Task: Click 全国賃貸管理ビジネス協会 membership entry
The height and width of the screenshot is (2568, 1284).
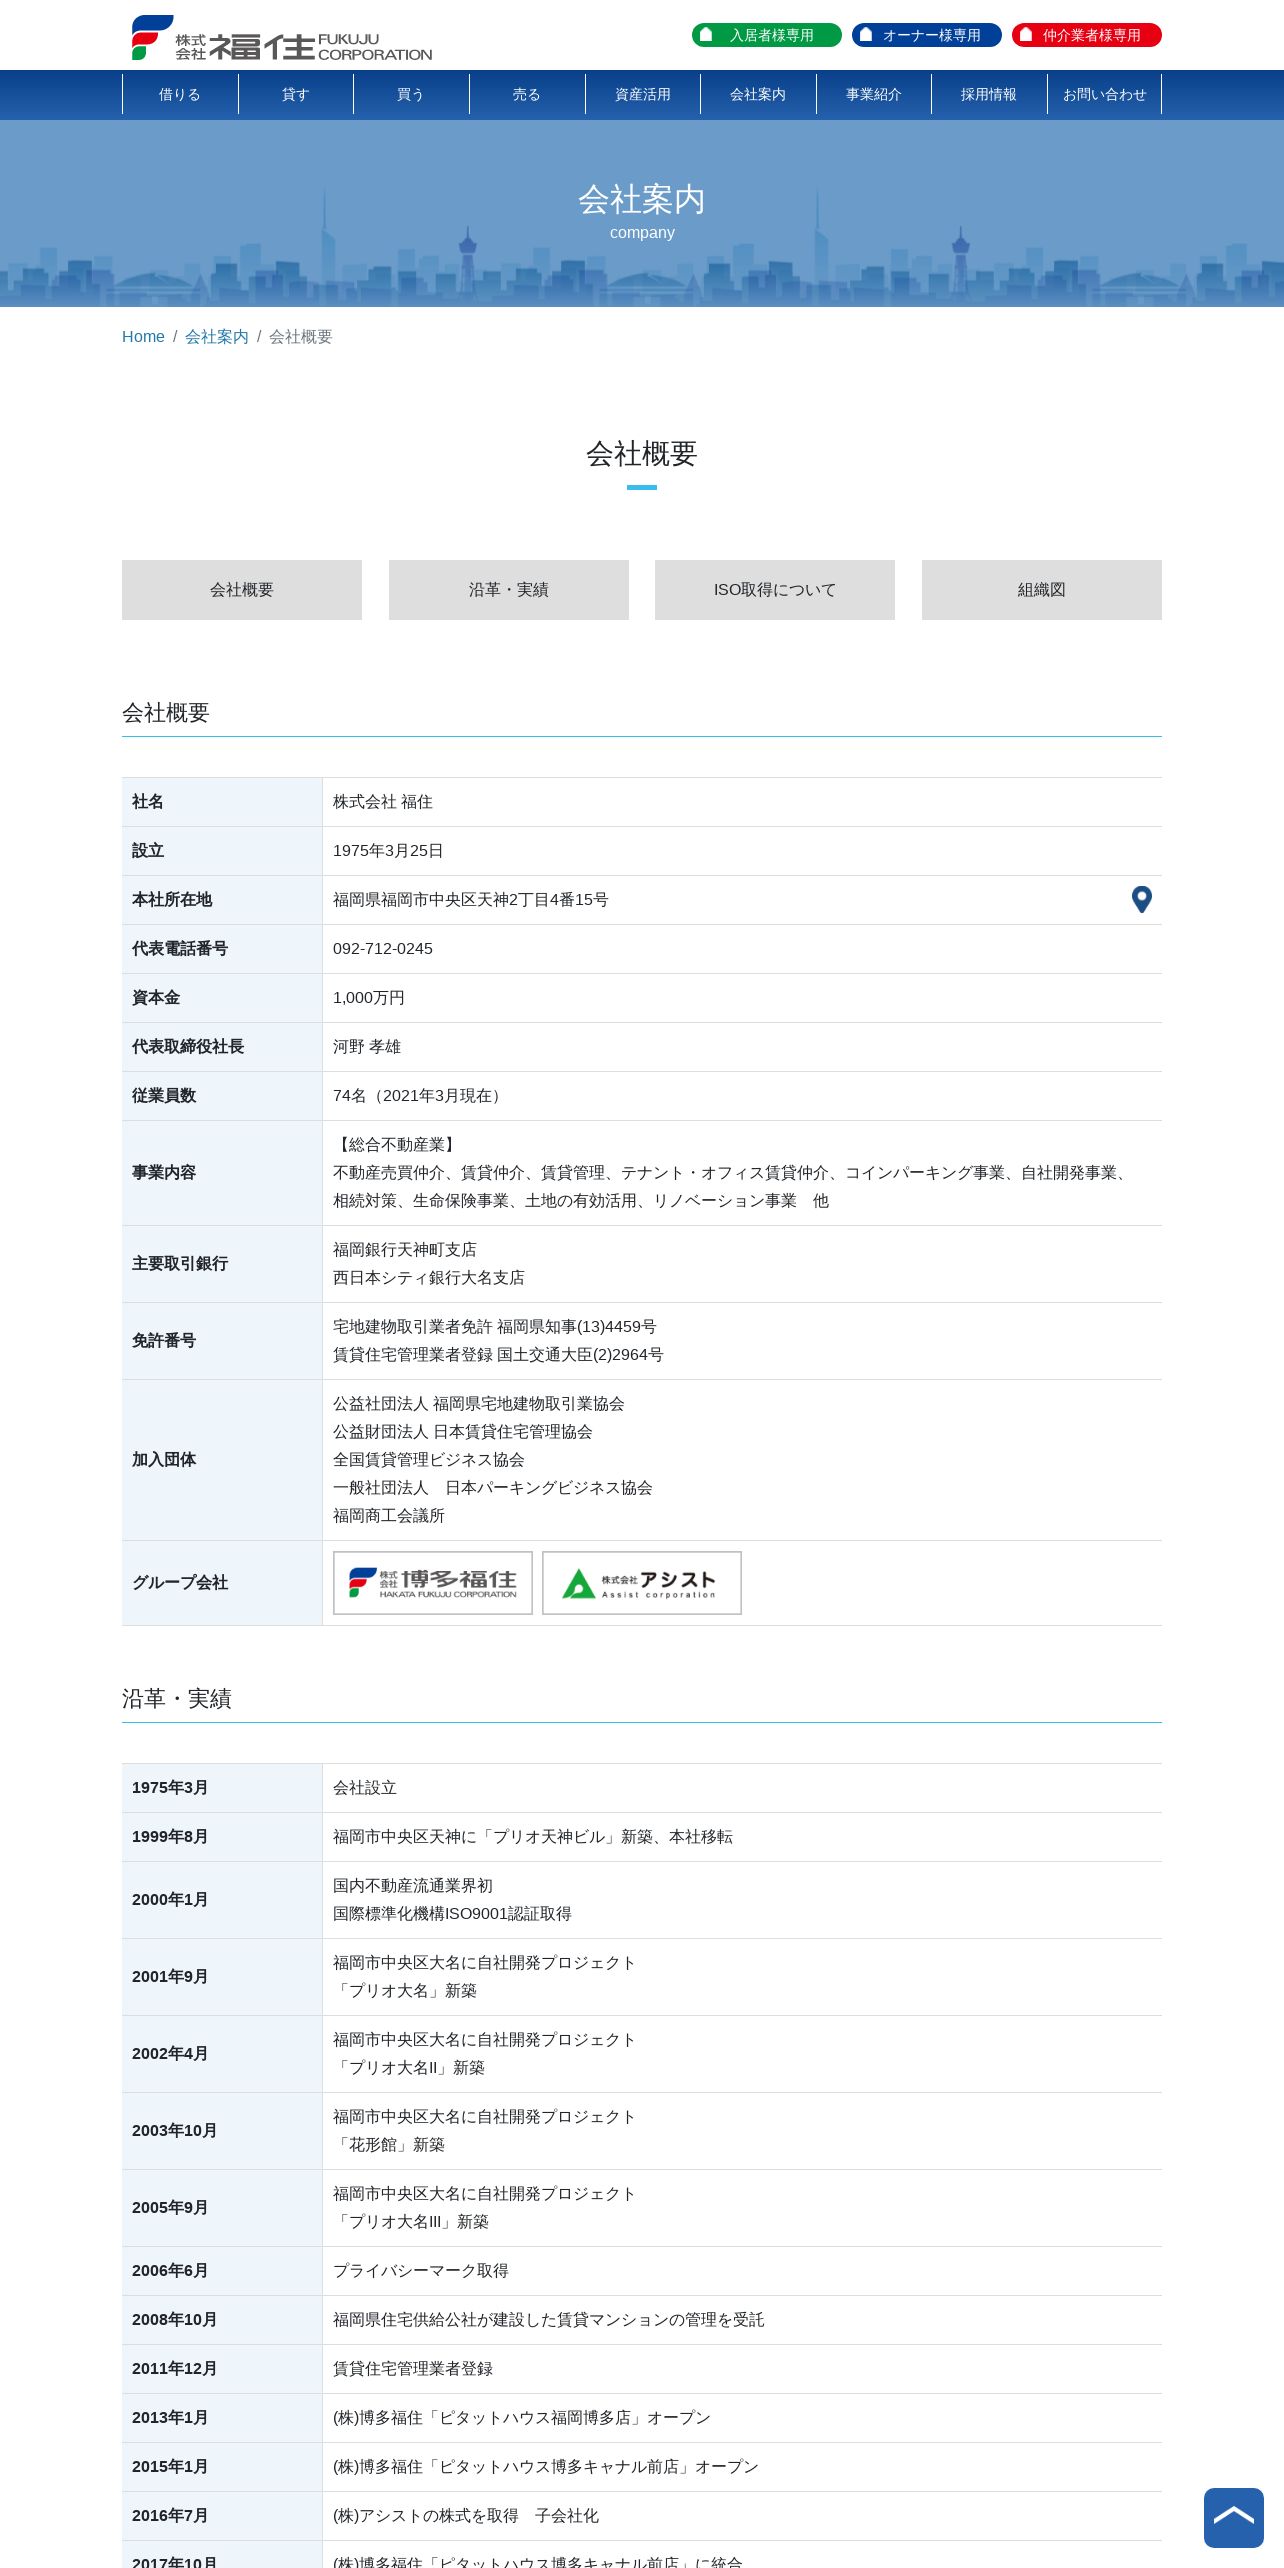Action: click(429, 1459)
